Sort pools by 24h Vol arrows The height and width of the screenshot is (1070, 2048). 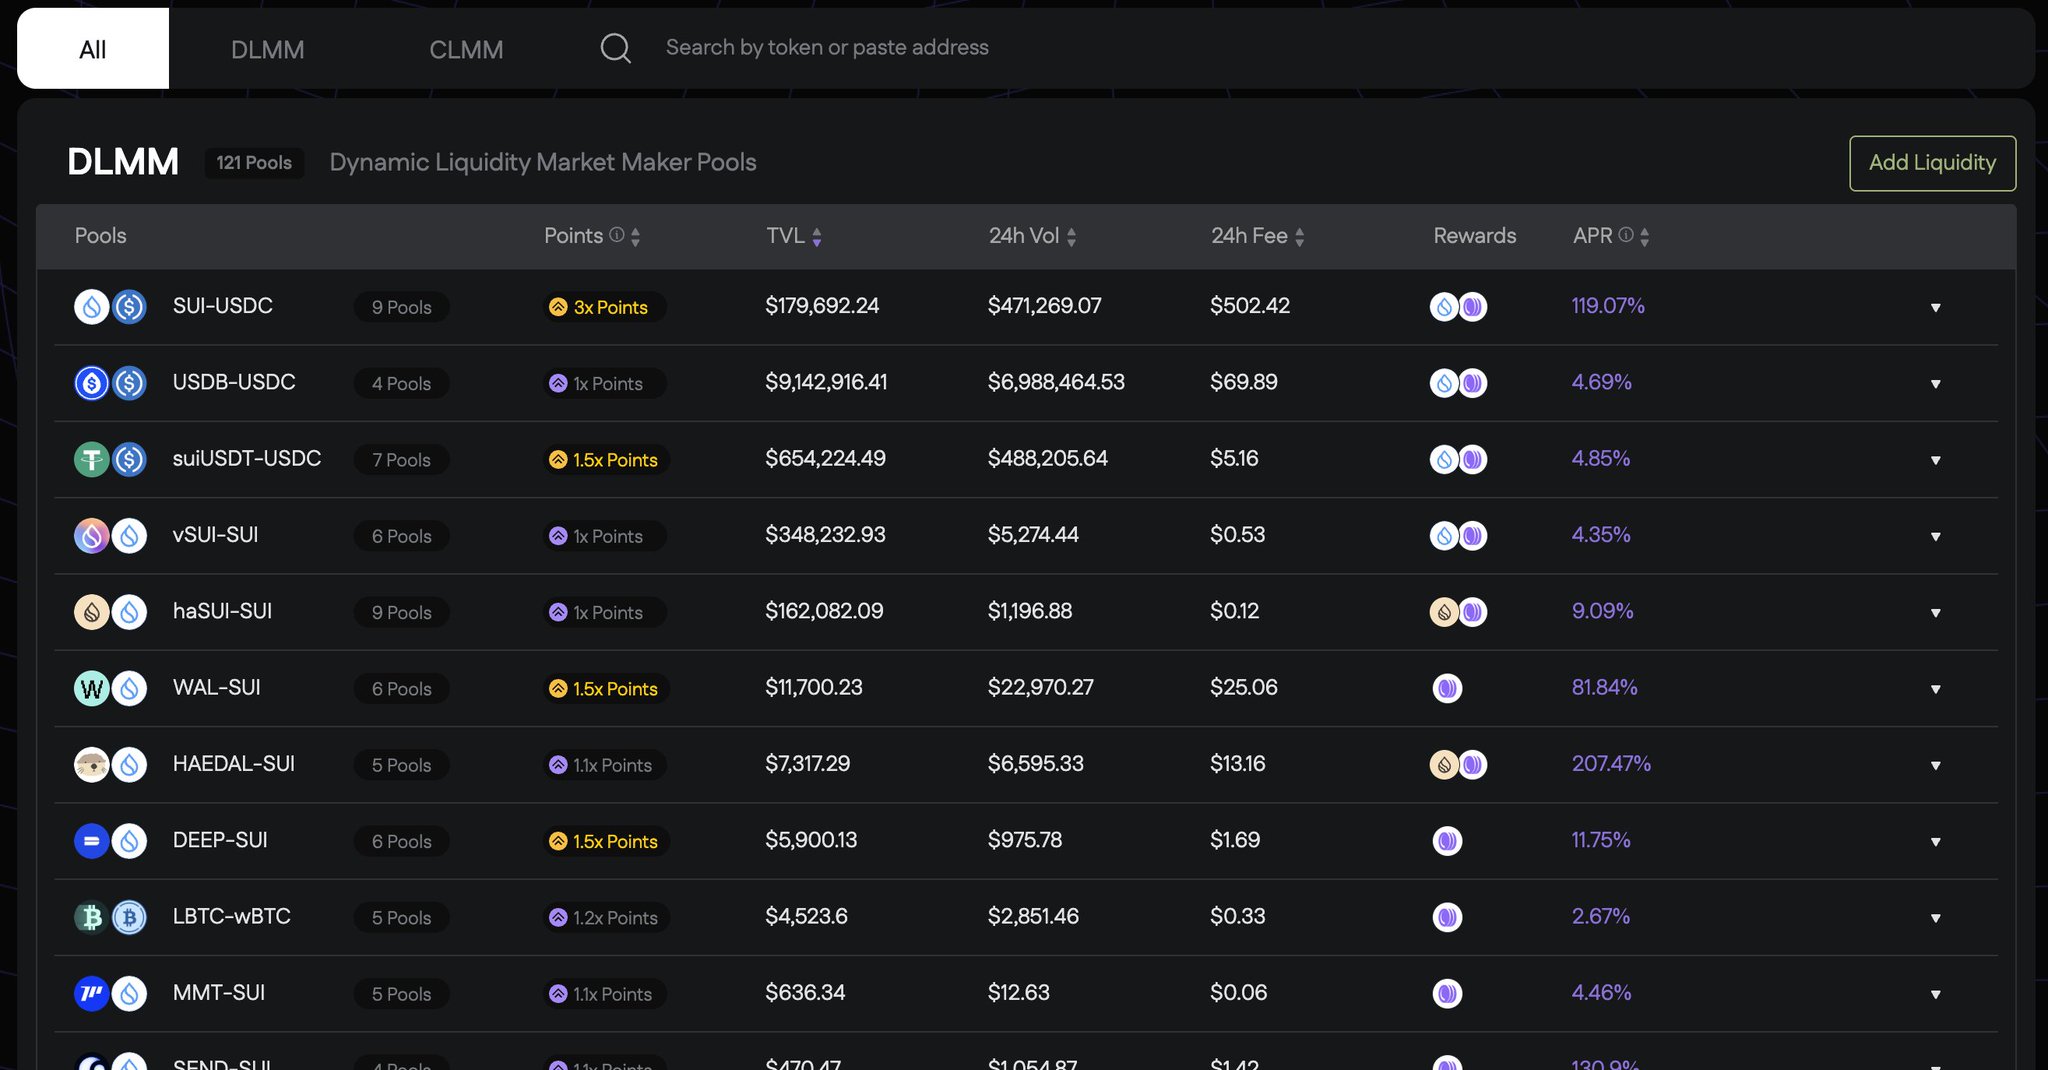[x=1071, y=237]
